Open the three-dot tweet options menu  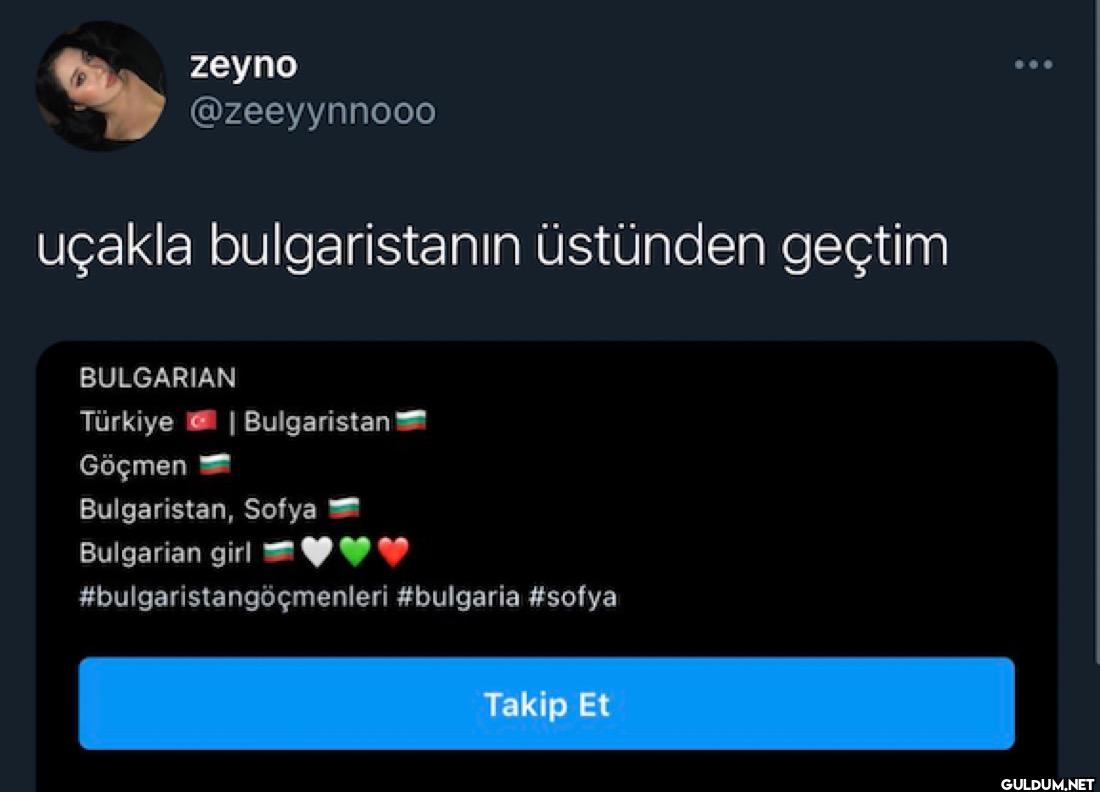[x=1033, y=65]
